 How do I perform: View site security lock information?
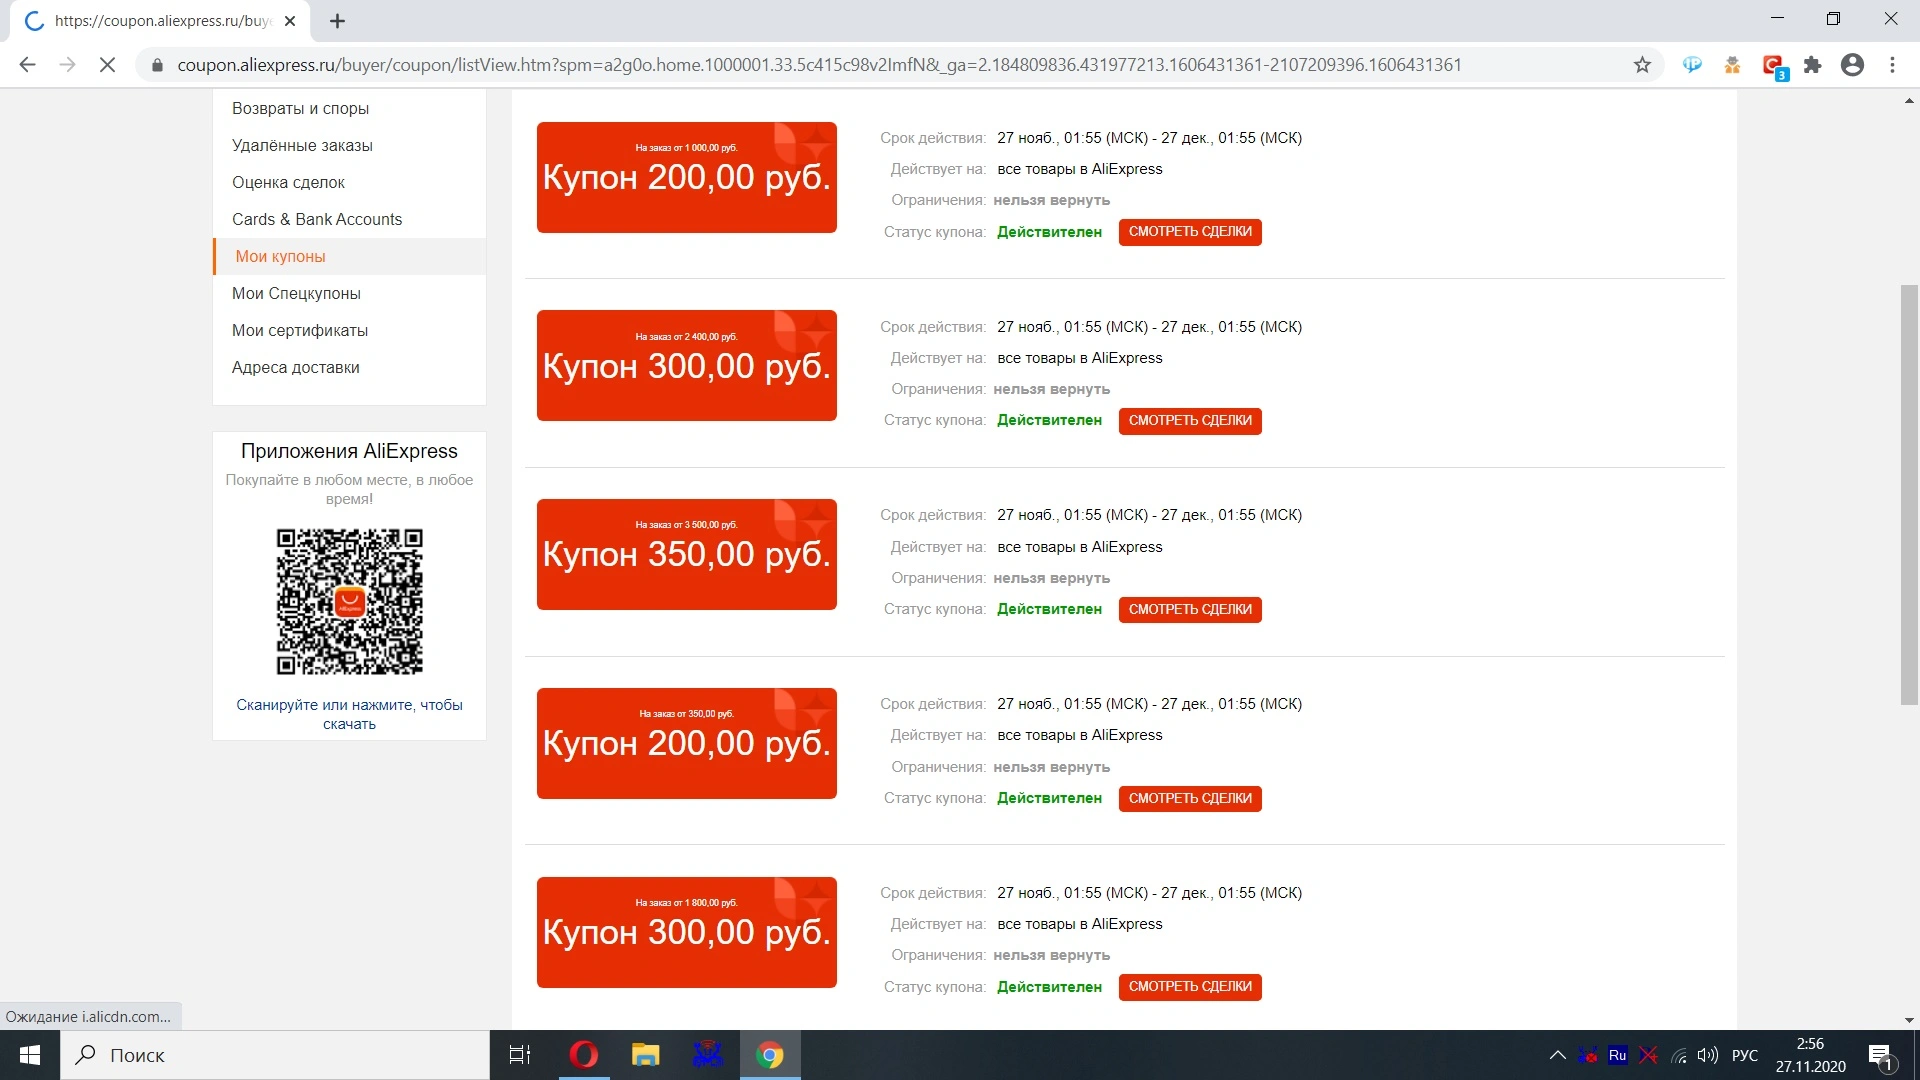click(x=157, y=65)
